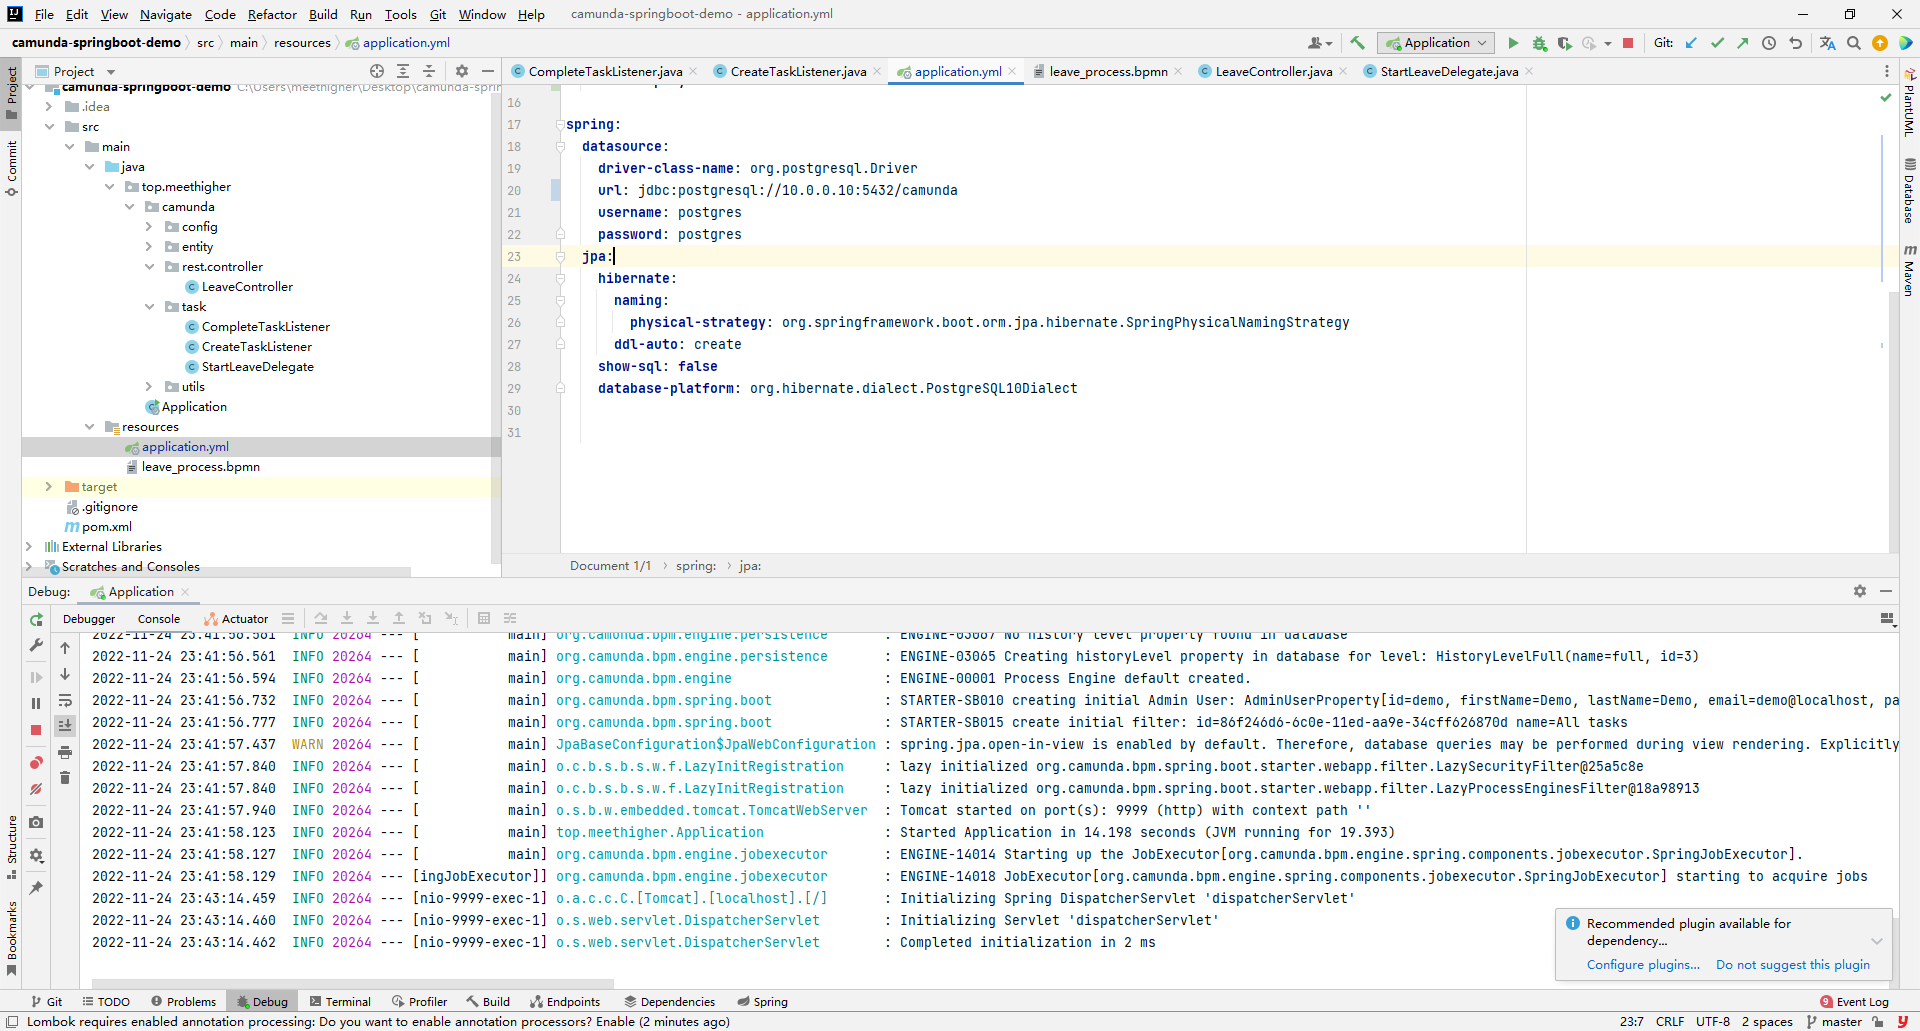Image resolution: width=1920 pixels, height=1031 pixels.
Task: Select opened file in Project tree
Action: (377, 71)
